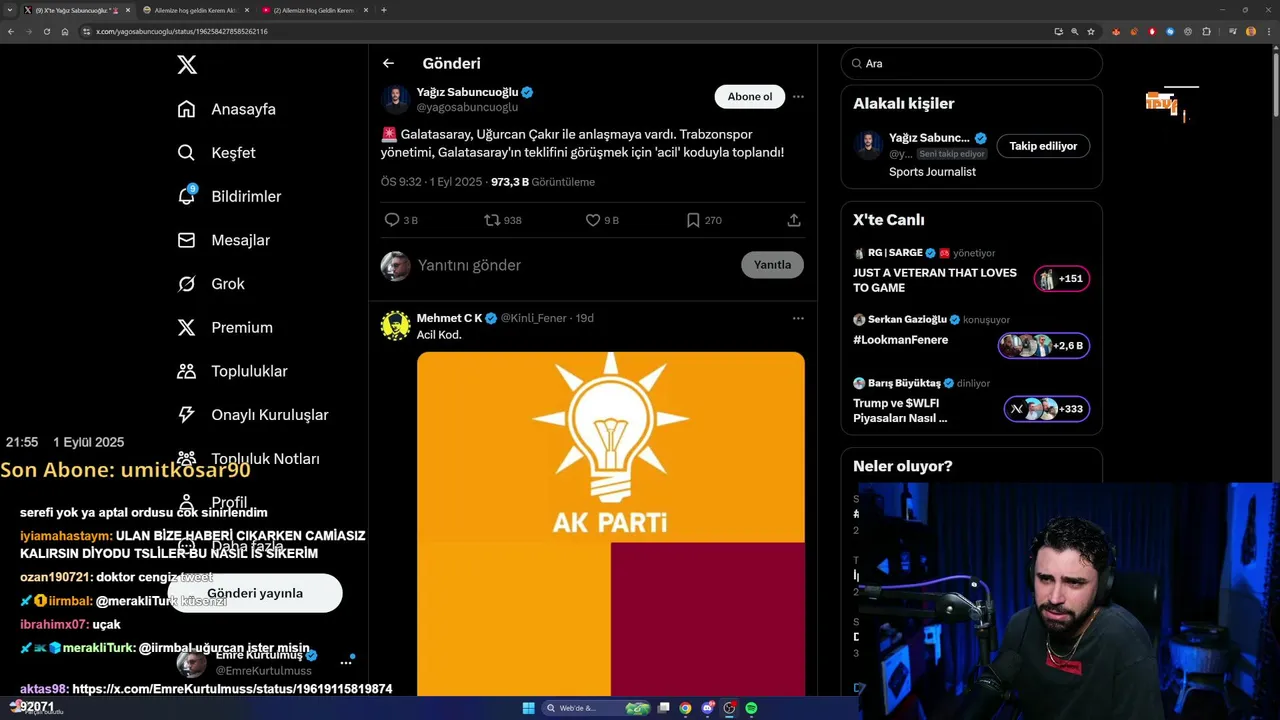This screenshot has height=720, width=1280.
Task: Open Mesajlar messages
Action: [x=223, y=240]
